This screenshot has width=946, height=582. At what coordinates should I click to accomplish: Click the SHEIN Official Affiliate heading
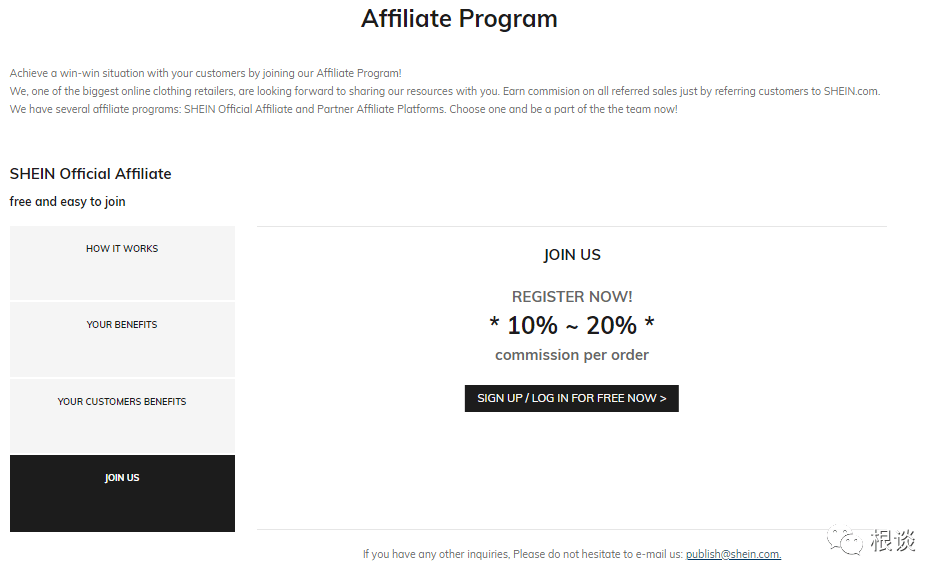91,174
